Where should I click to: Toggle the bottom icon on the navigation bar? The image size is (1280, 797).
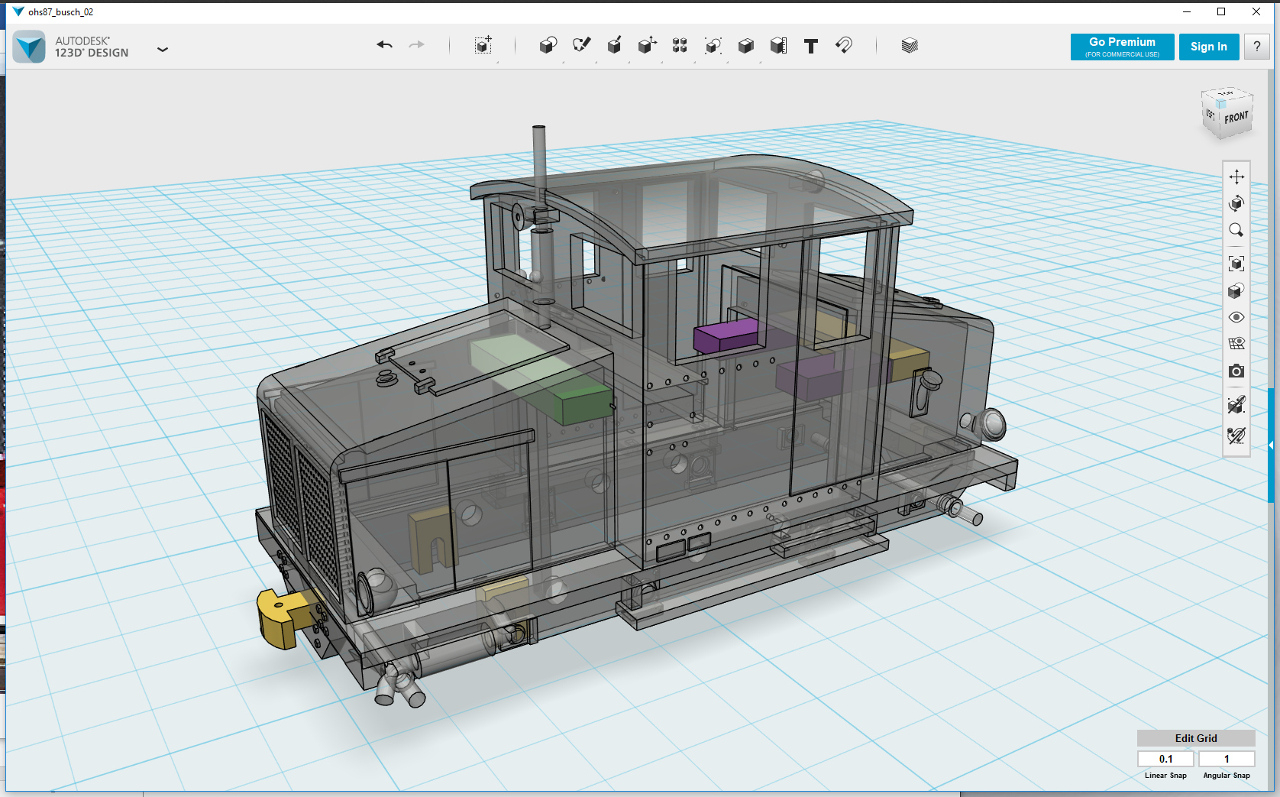pos(1237,435)
